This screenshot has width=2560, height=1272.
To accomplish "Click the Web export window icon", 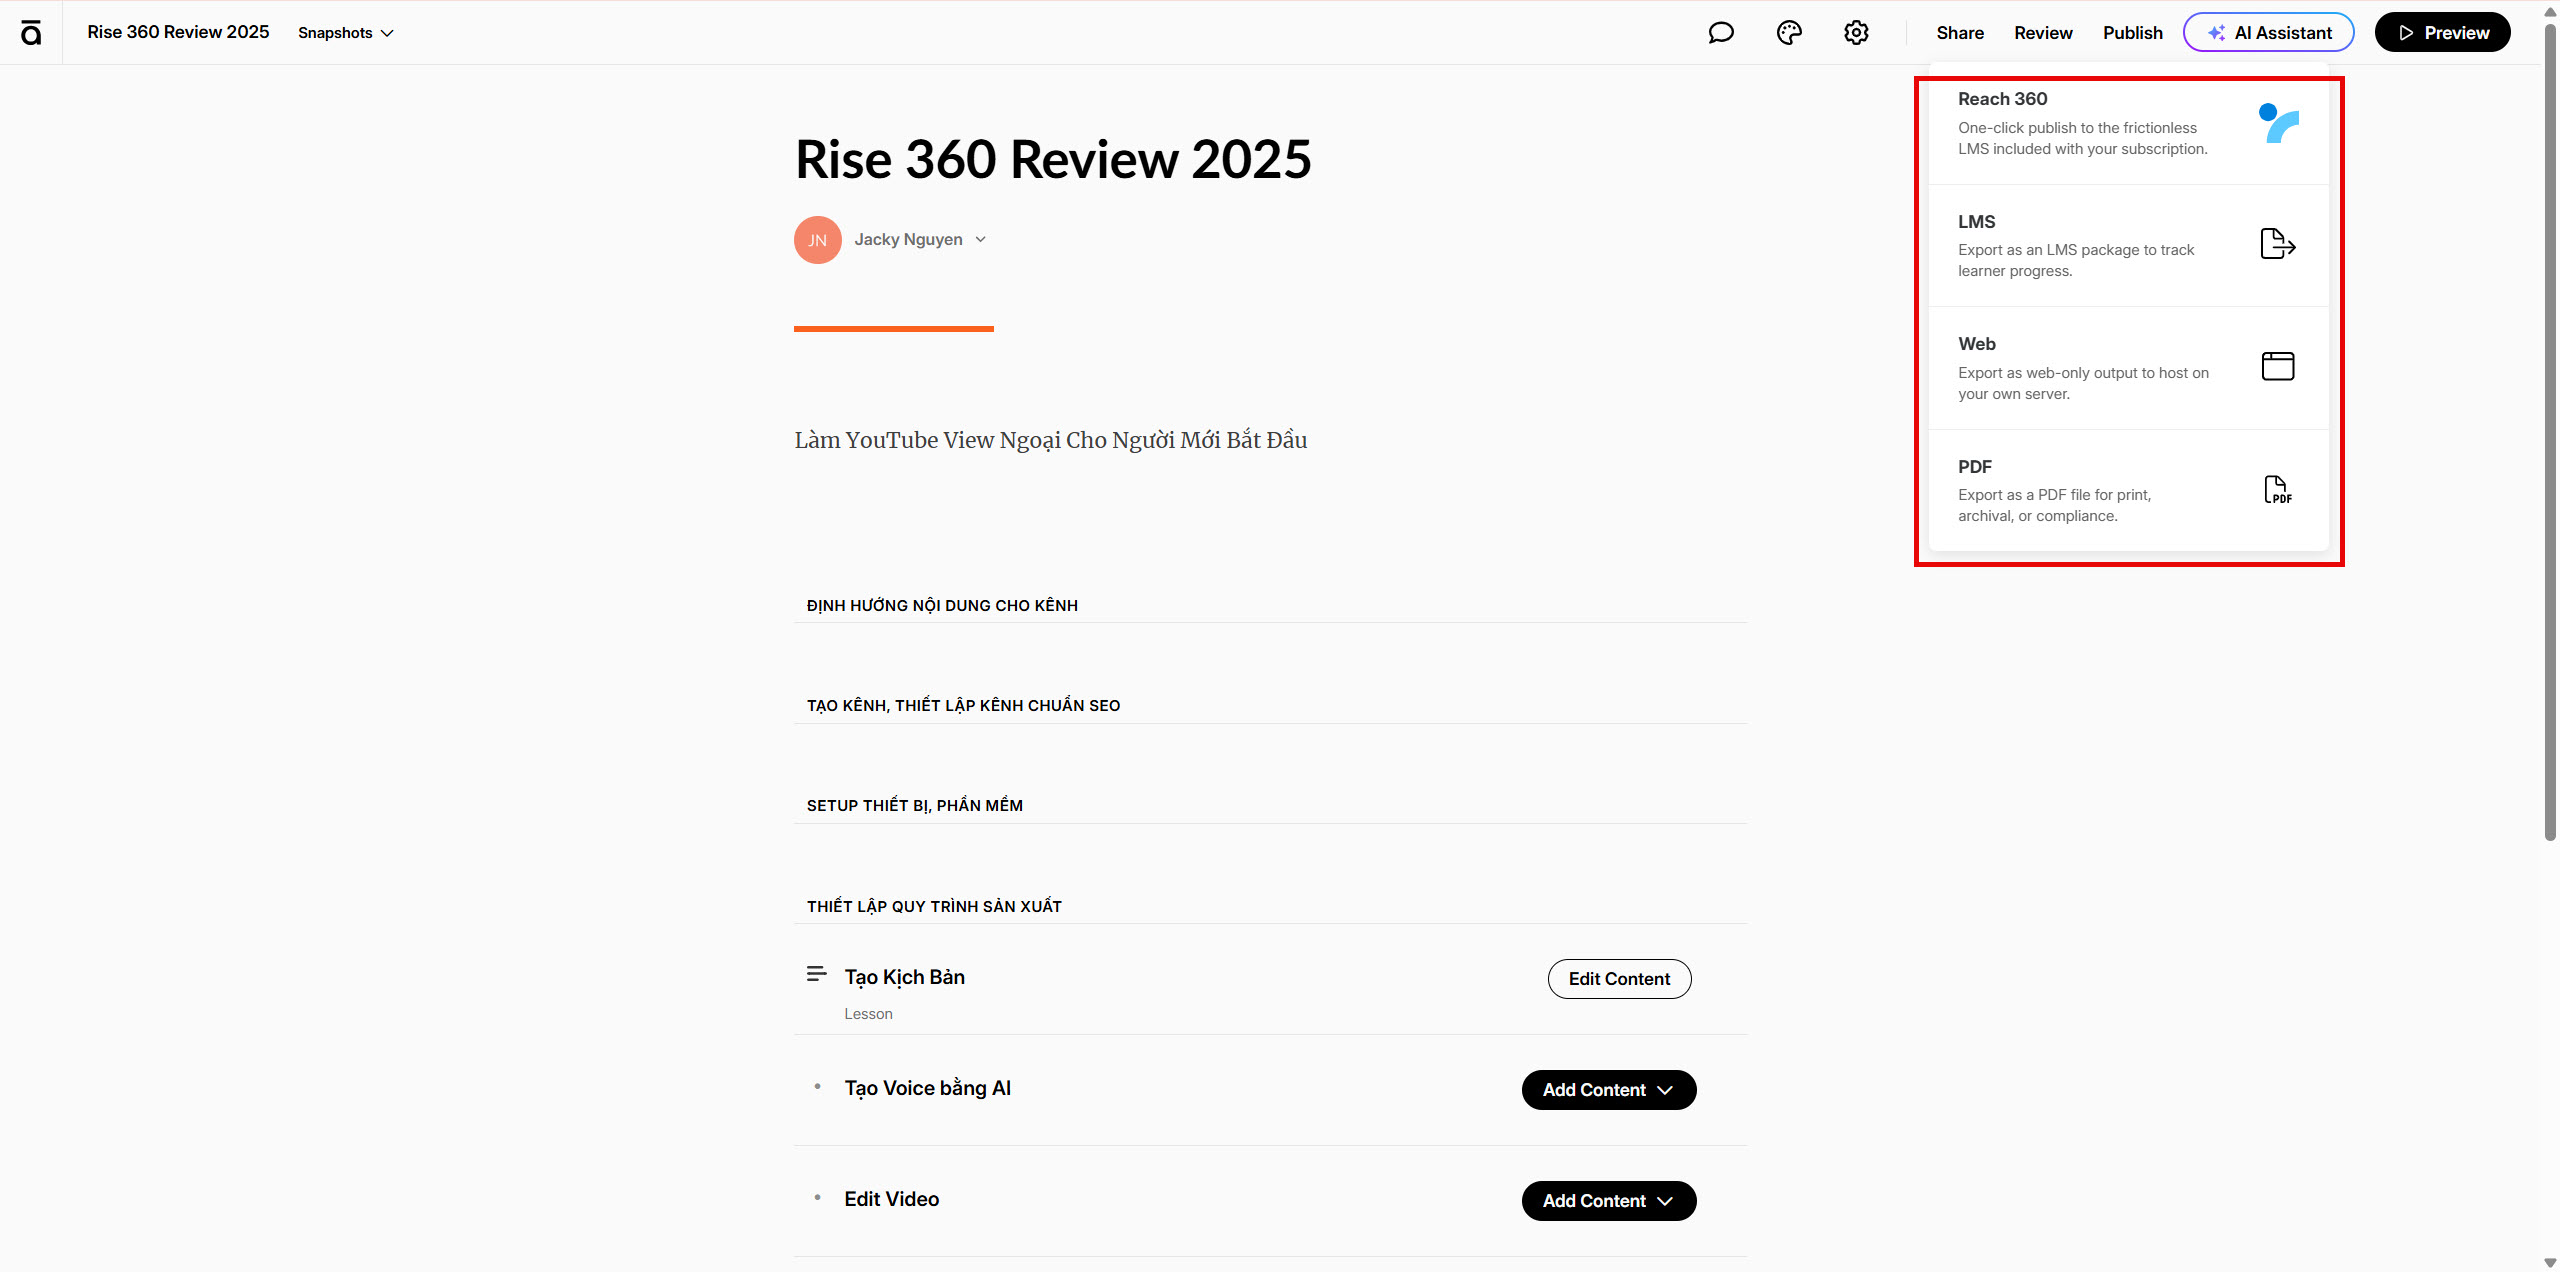I will click(2277, 366).
